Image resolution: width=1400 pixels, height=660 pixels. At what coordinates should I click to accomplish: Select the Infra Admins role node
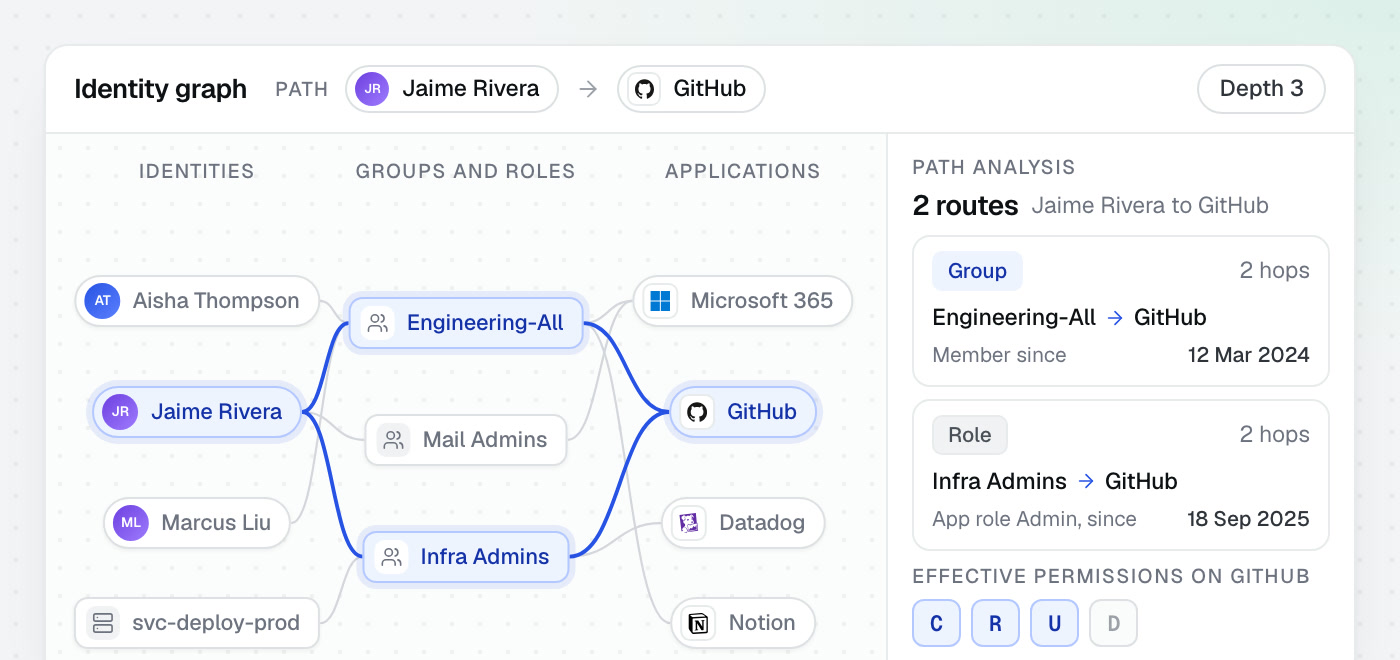click(x=466, y=557)
